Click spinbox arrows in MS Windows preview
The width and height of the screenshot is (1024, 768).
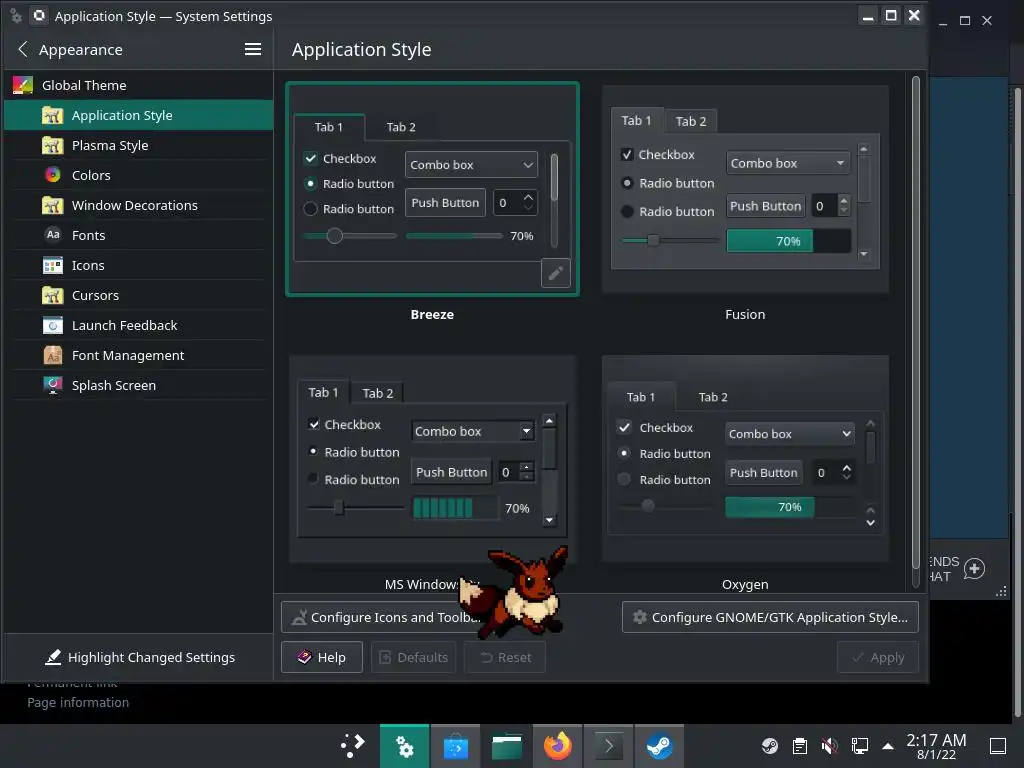coord(527,472)
